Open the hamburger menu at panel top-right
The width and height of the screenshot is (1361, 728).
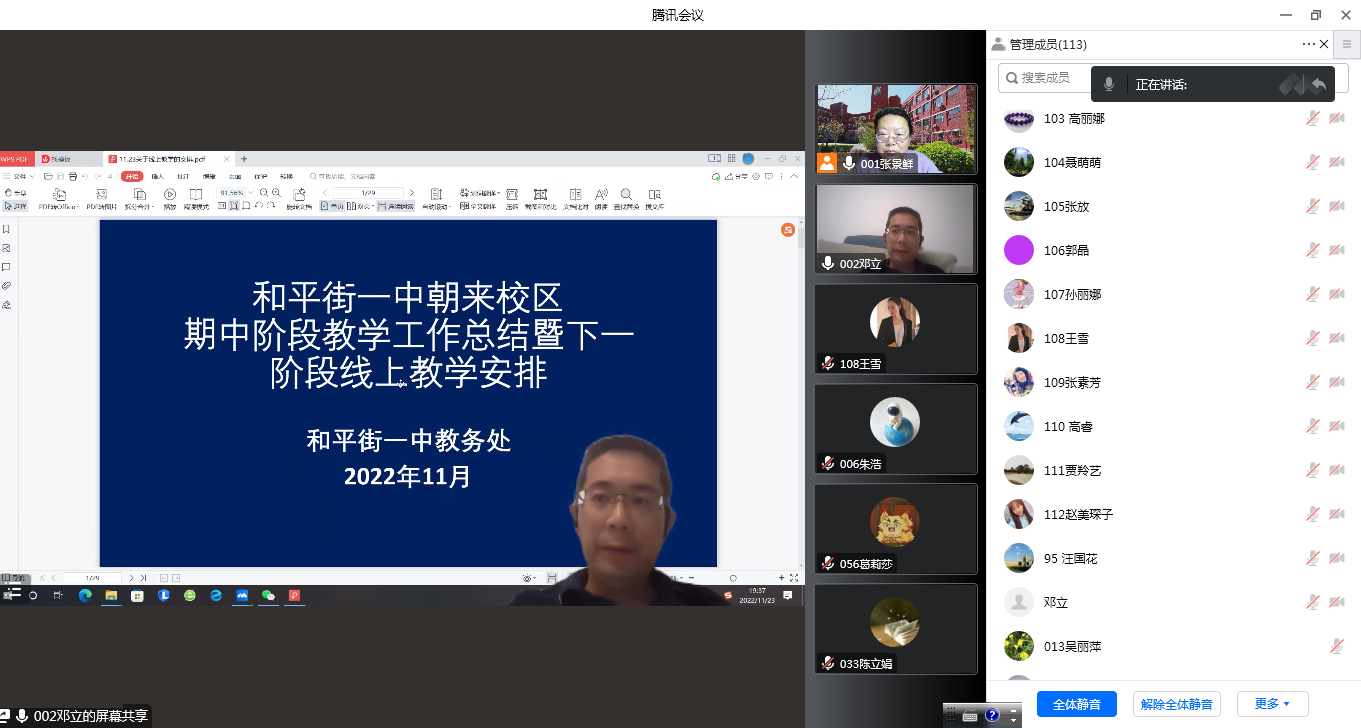[1347, 44]
